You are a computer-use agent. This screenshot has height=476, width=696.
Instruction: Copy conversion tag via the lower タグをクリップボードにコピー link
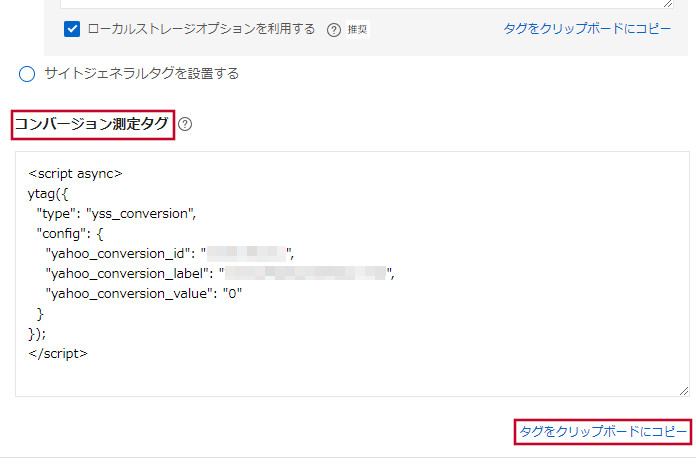pyautogui.click(x=603, y=432)
